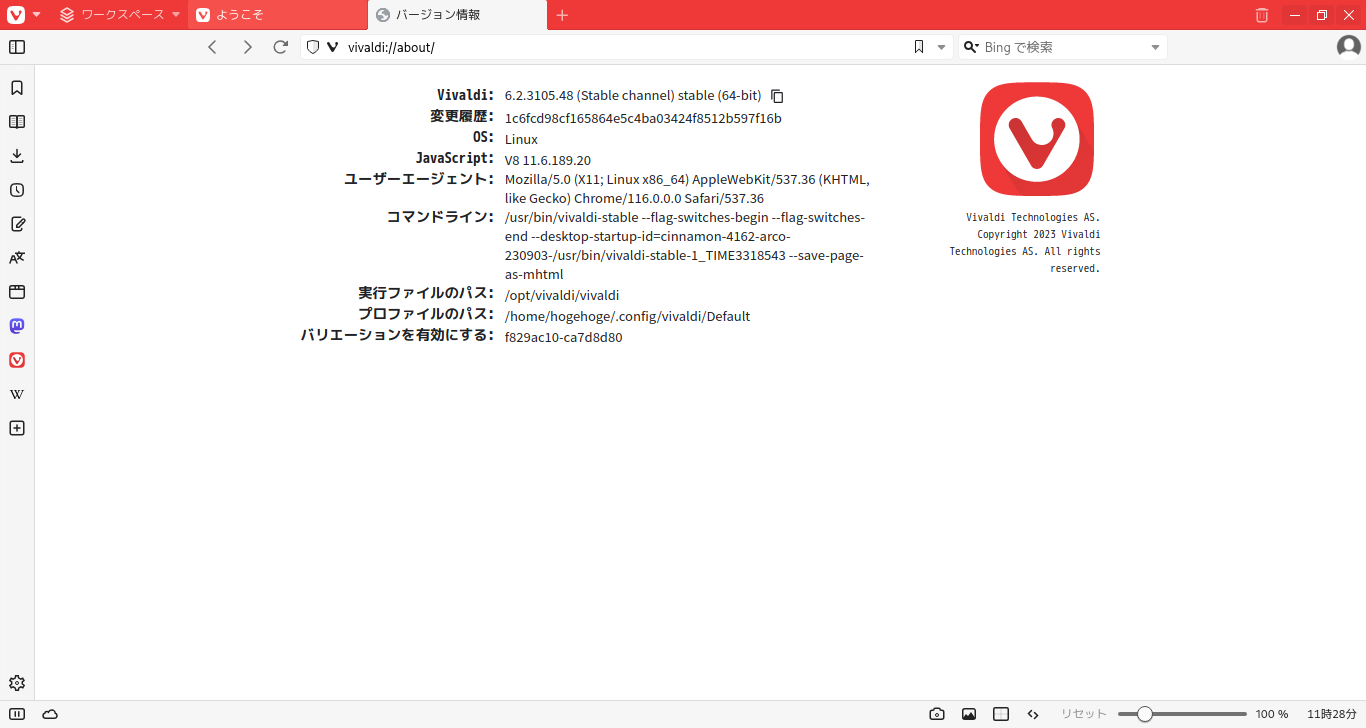This screenshot has height=728, width=1366.
Task: Open the page actions code icon
Action: [x=1033, y=714]
